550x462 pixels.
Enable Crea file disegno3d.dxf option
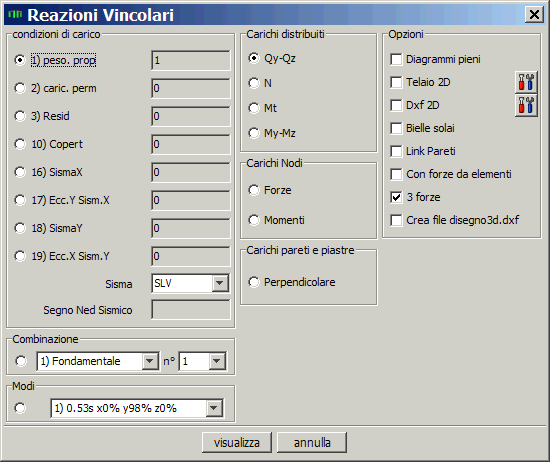[x=396, y=220]
